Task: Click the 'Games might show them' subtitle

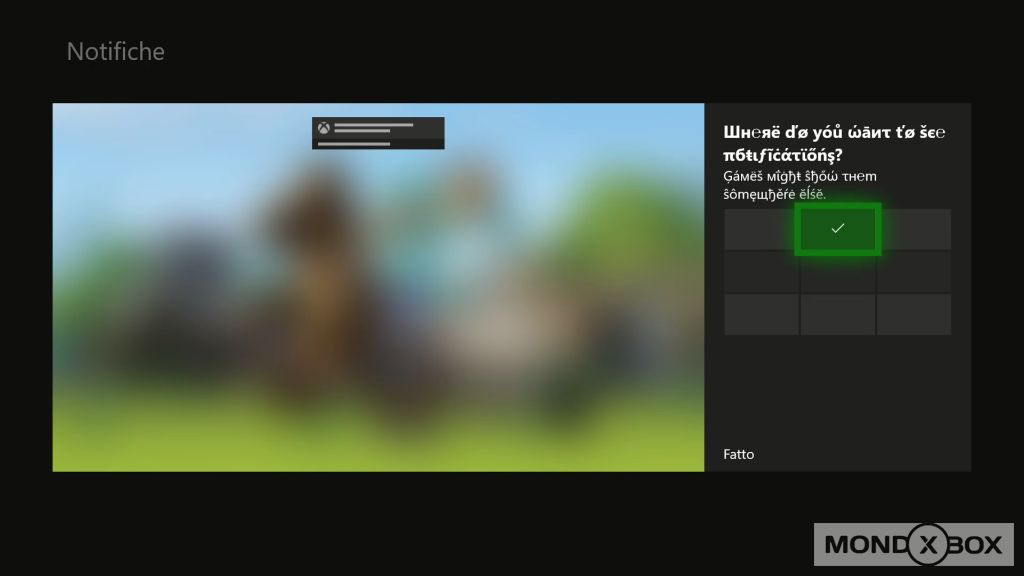Action: coord(800,184)
